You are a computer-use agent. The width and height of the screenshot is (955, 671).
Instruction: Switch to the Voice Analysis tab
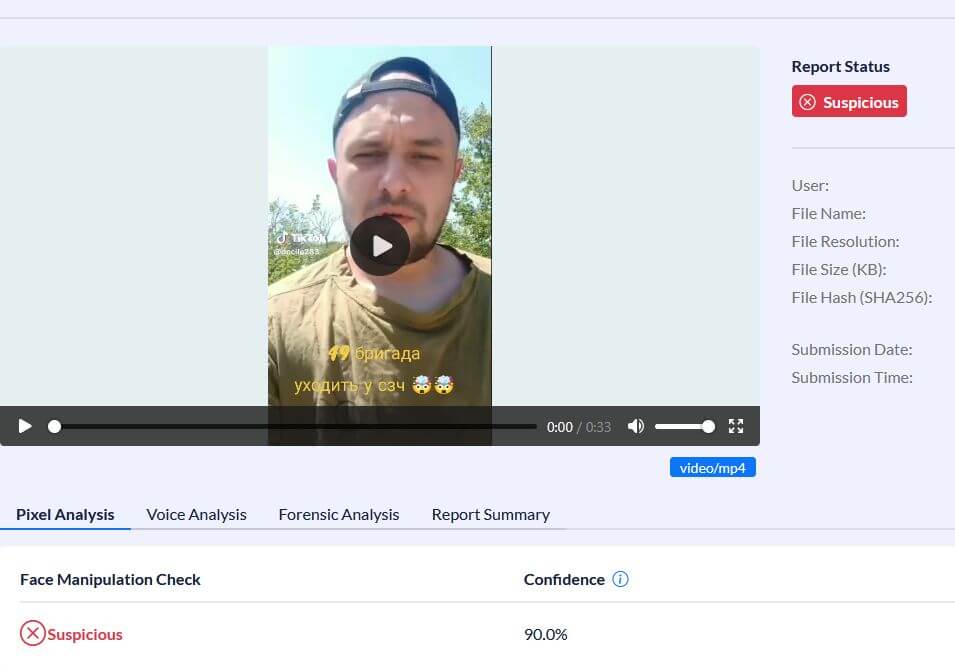[196, 515]
